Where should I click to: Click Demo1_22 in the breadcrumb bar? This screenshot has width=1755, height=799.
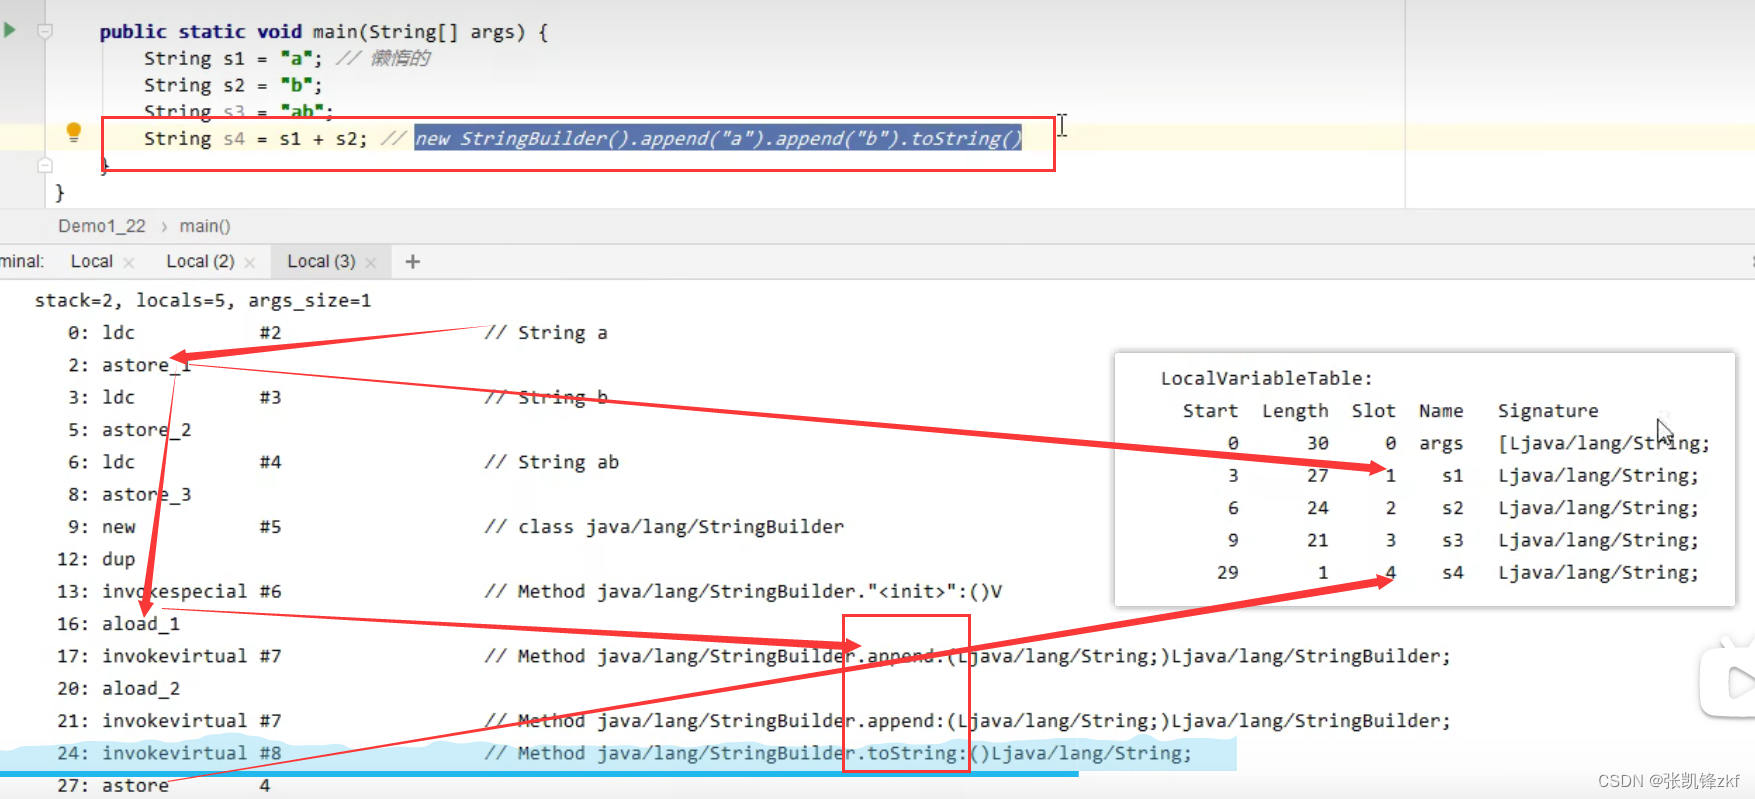click(102, 226)
